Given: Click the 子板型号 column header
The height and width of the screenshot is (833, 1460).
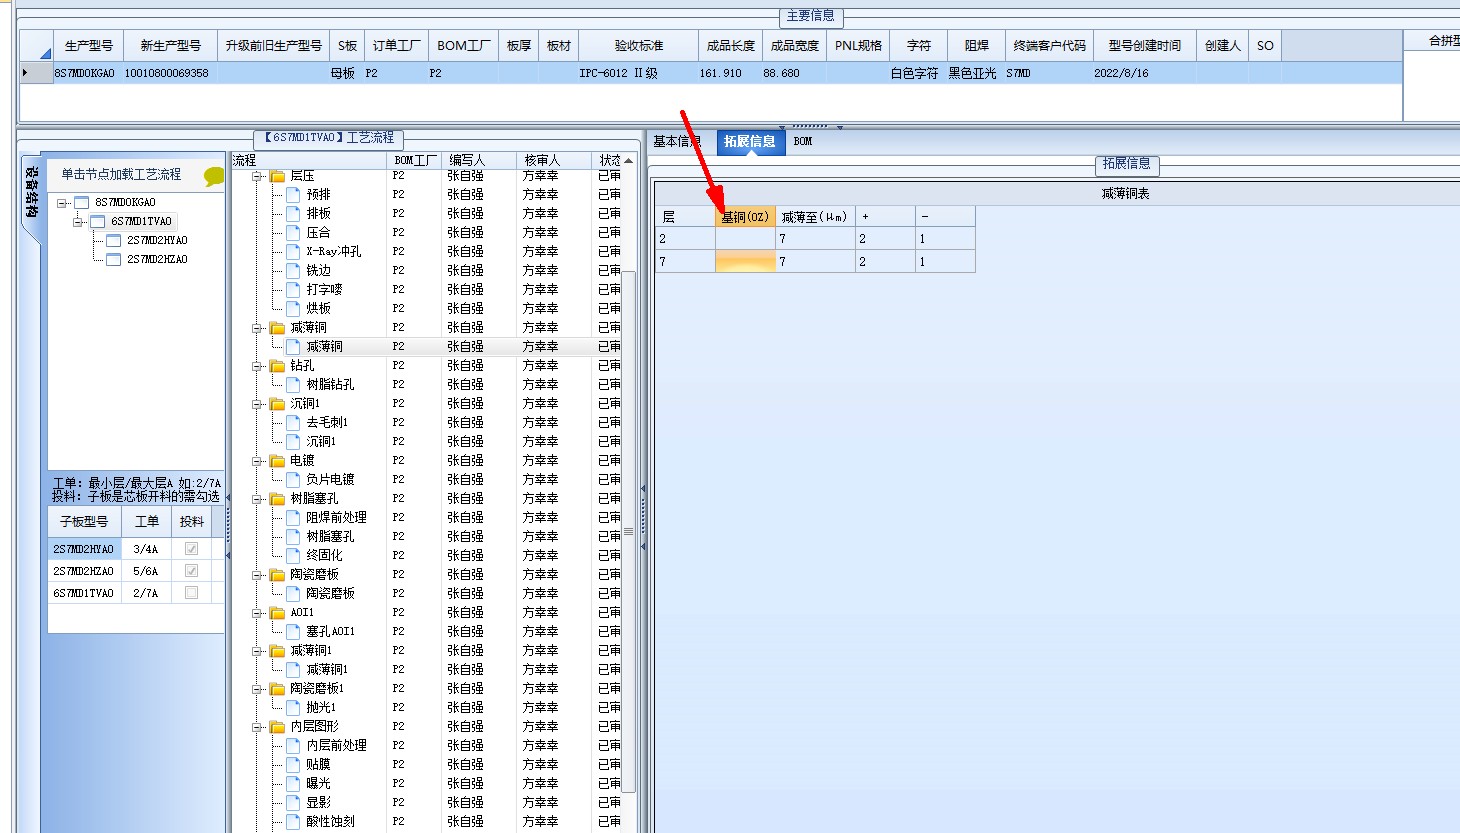Looking at the screenshot, I should pyautogui.click(x=84, y=521).
